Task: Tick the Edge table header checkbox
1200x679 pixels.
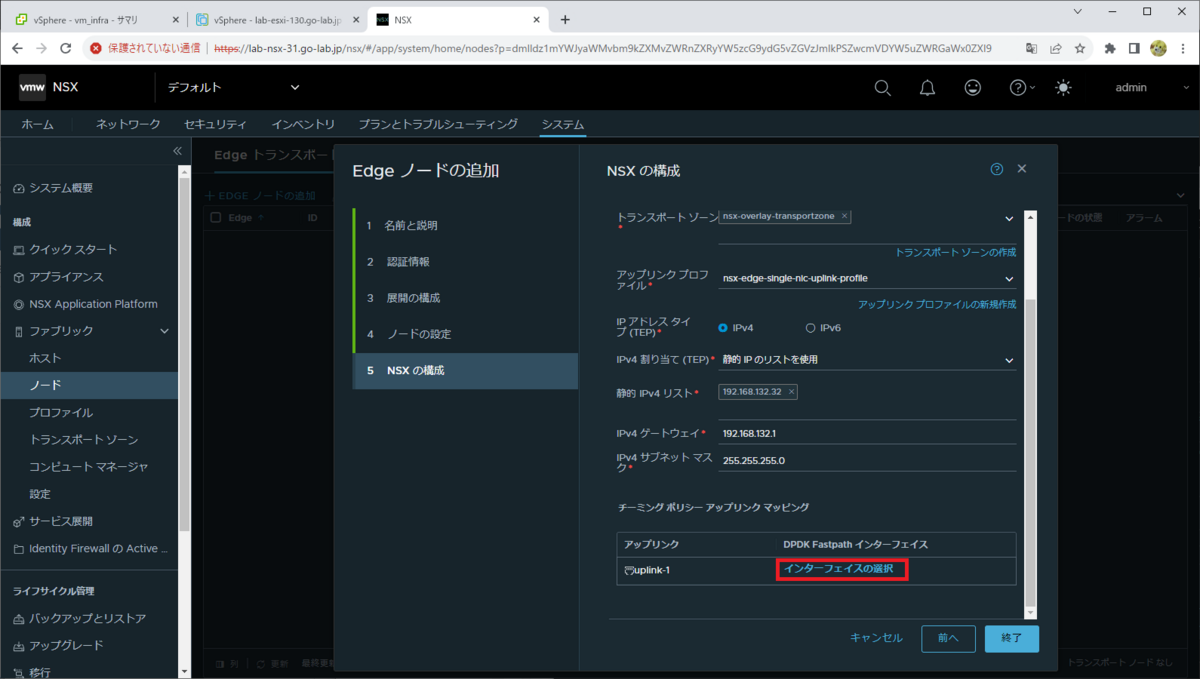Action: (215, 217)
